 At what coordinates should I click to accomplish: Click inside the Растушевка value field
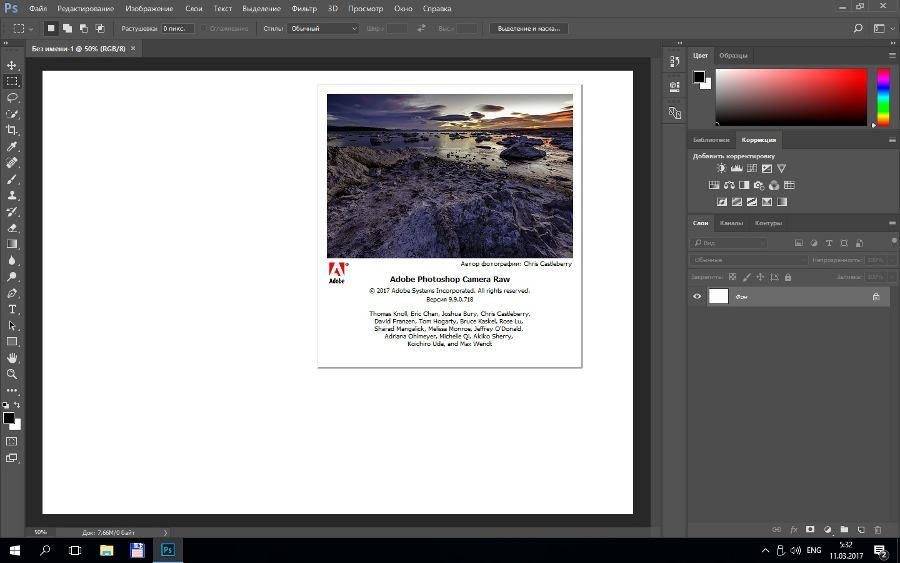(x=177, y=28)
